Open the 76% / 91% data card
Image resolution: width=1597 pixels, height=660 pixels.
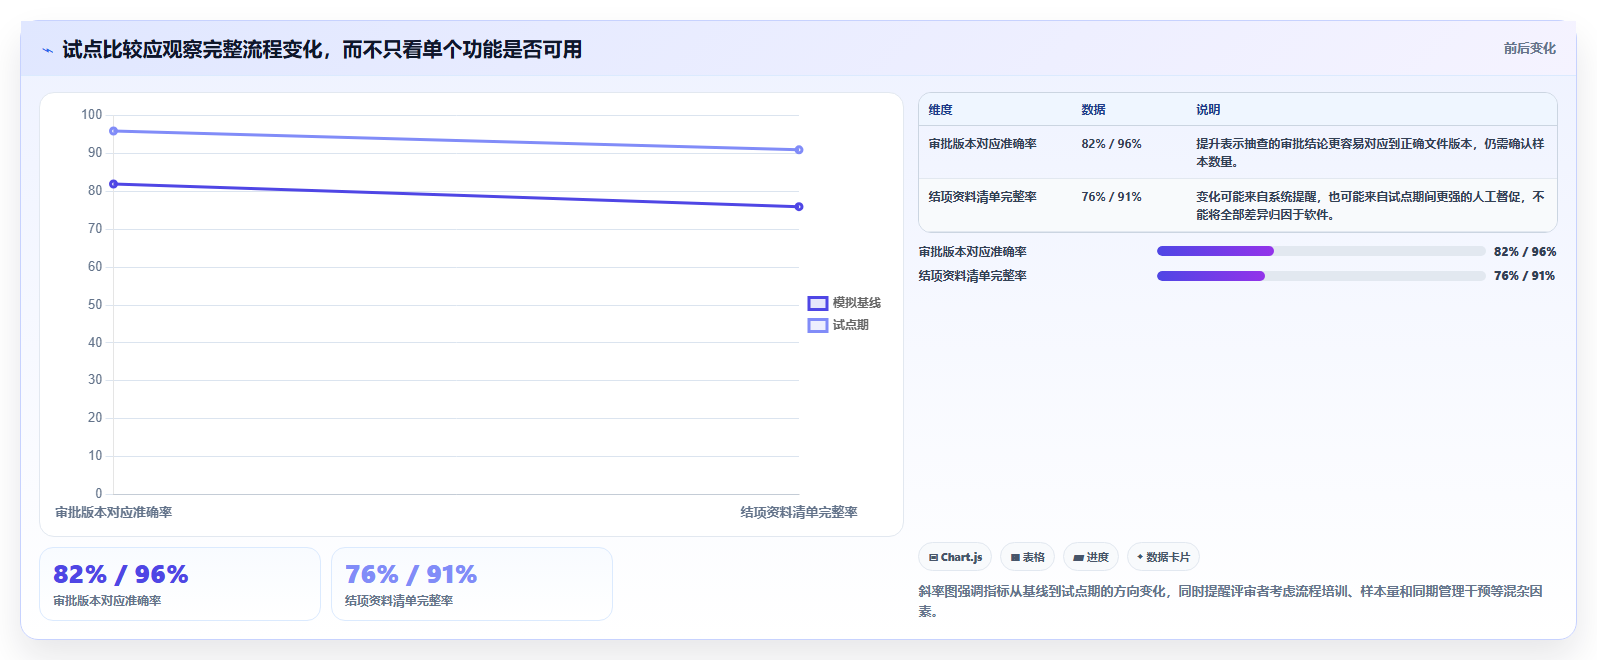(472, 584)
